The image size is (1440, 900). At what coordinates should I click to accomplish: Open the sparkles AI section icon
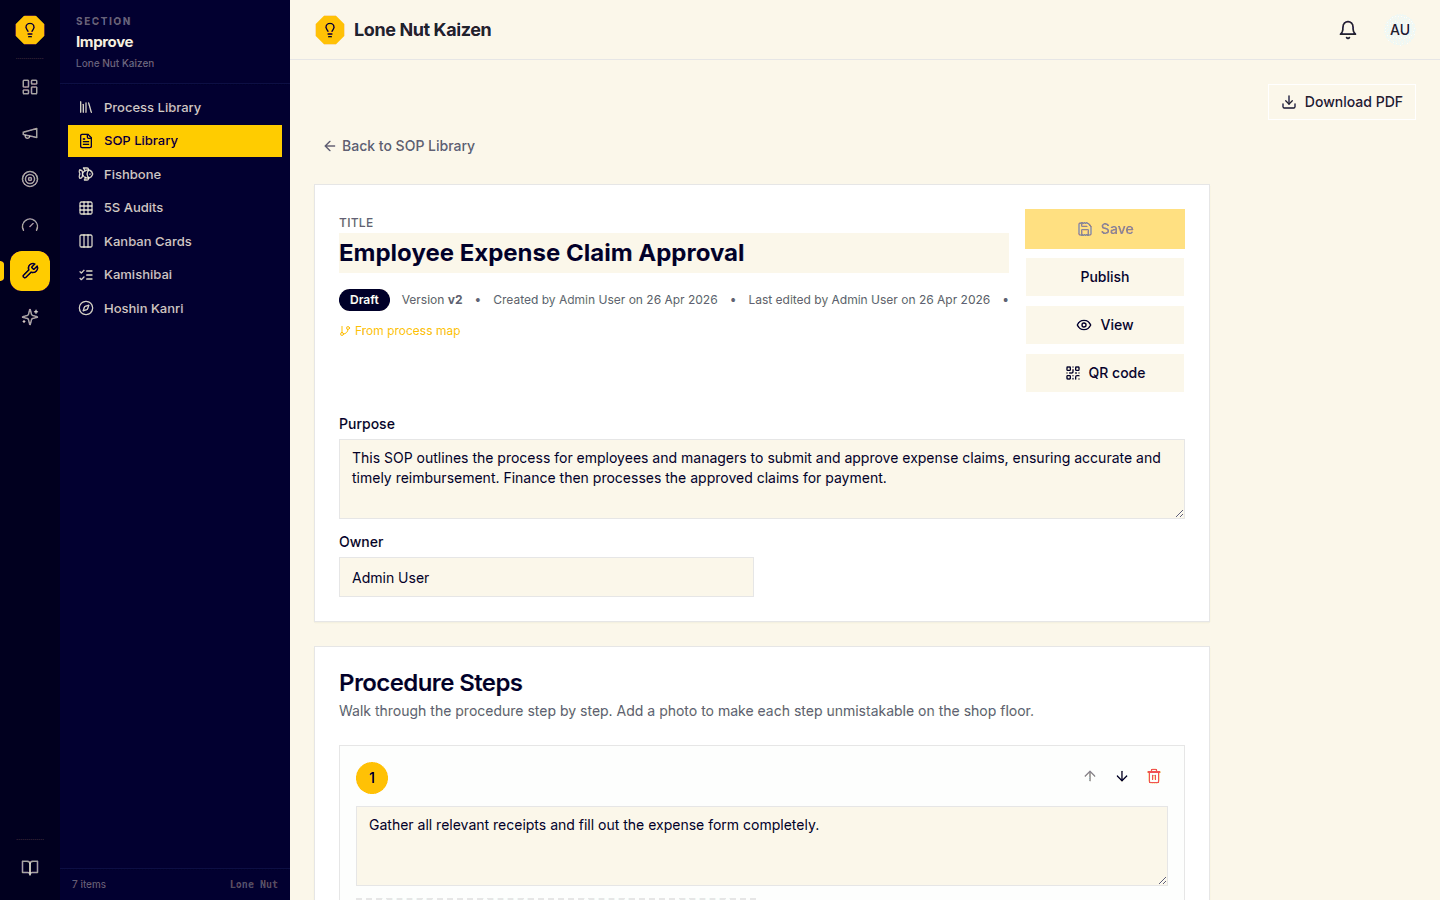click(30, 317)
